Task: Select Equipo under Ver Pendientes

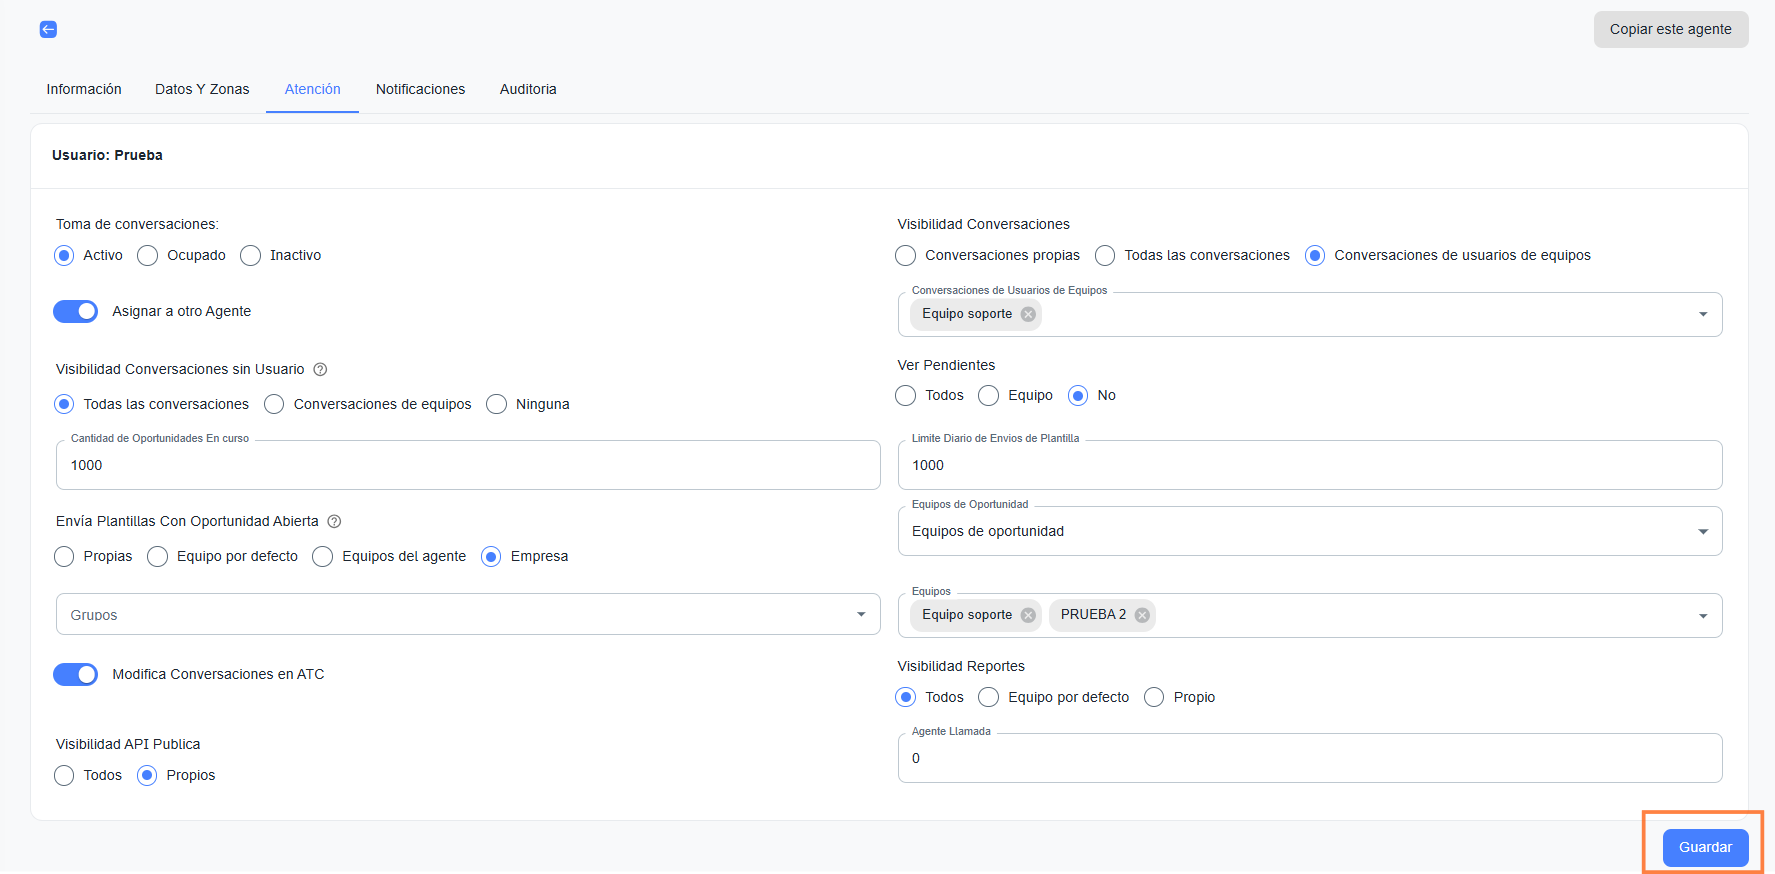Action: 989,396
